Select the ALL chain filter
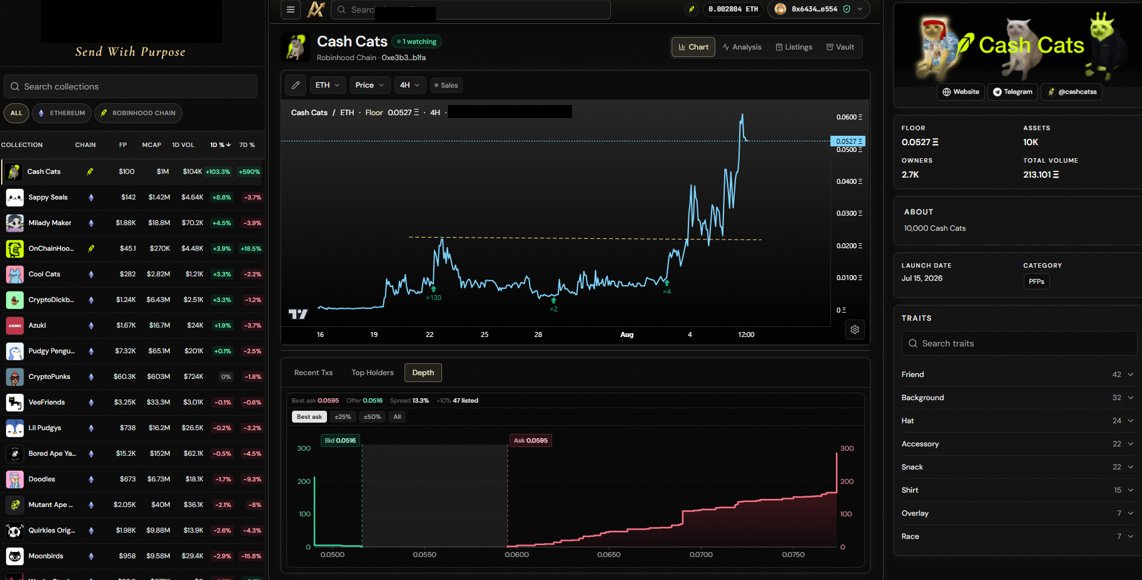The width and height of the screenshot is (1142, 580). pos(16,113)
